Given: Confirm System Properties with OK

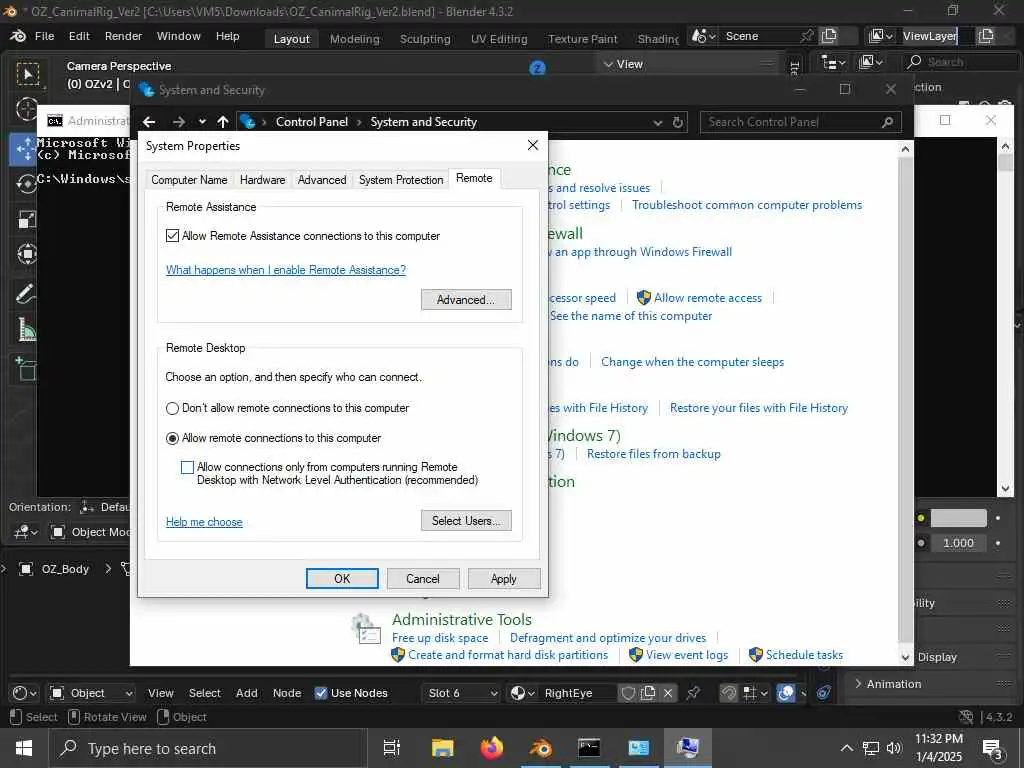Looking at the screenshot, I should coord(342,579).
